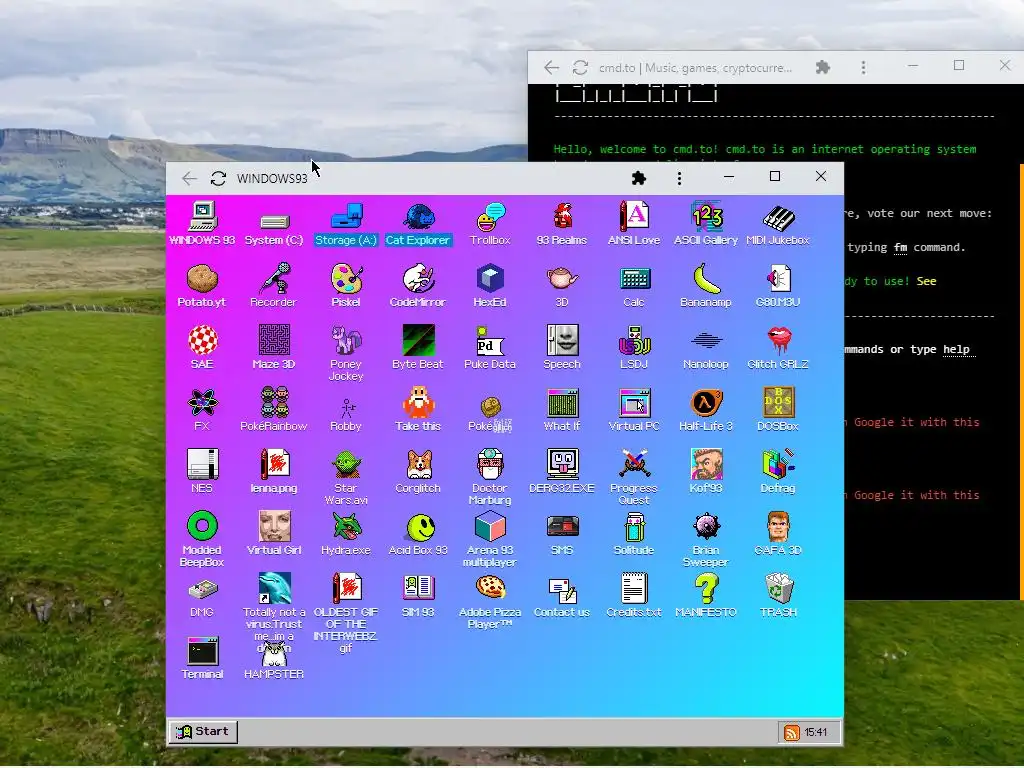Launch the SAE checkered ball icon

[202, 341]
